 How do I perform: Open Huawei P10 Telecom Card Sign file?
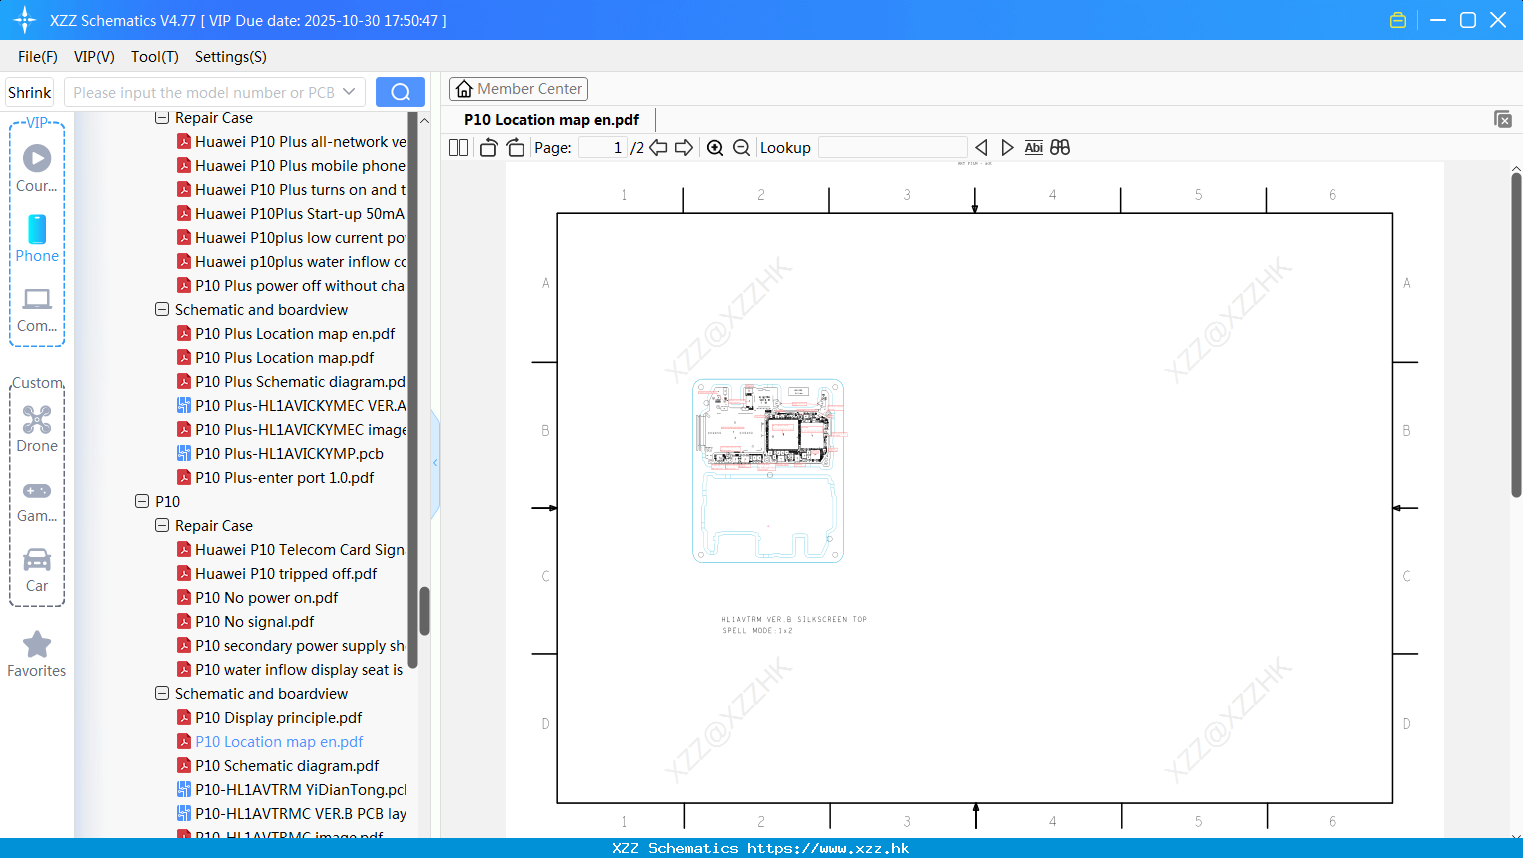click(291, 550)
